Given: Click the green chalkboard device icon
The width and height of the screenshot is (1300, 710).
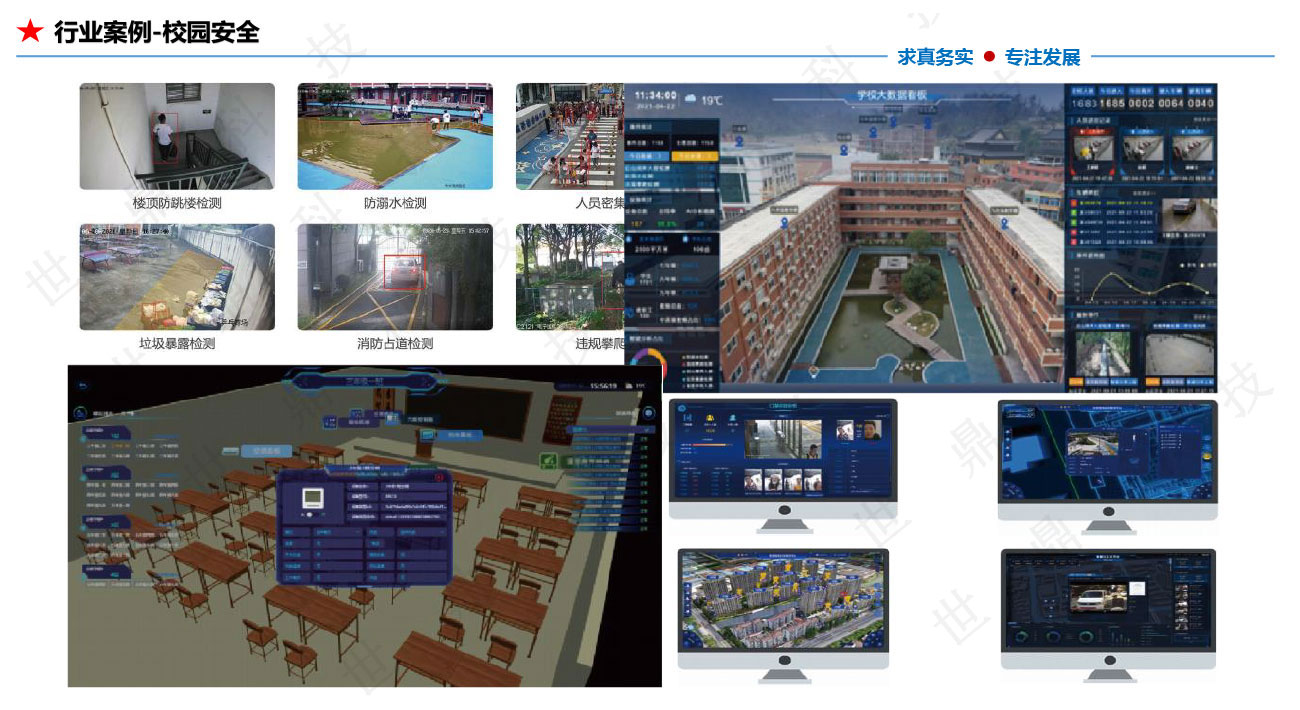Looking at the screenshot, I should tap(548, 460).
